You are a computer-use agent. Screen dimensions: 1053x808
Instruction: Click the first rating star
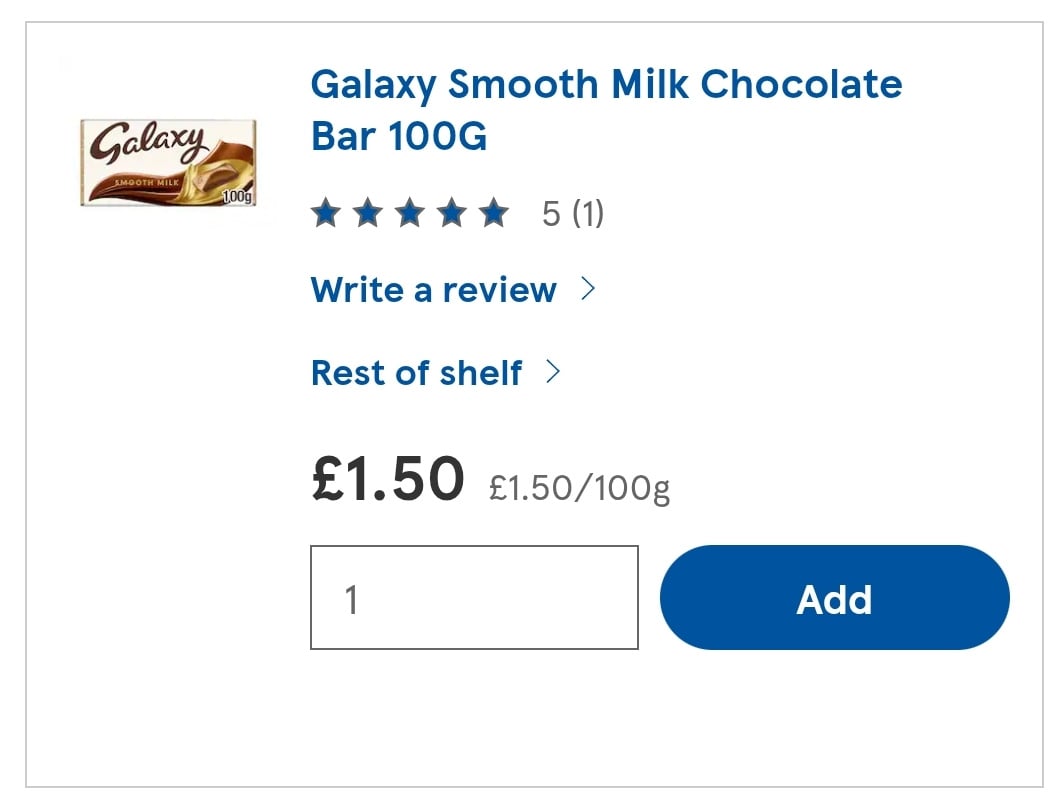(326, 213)
